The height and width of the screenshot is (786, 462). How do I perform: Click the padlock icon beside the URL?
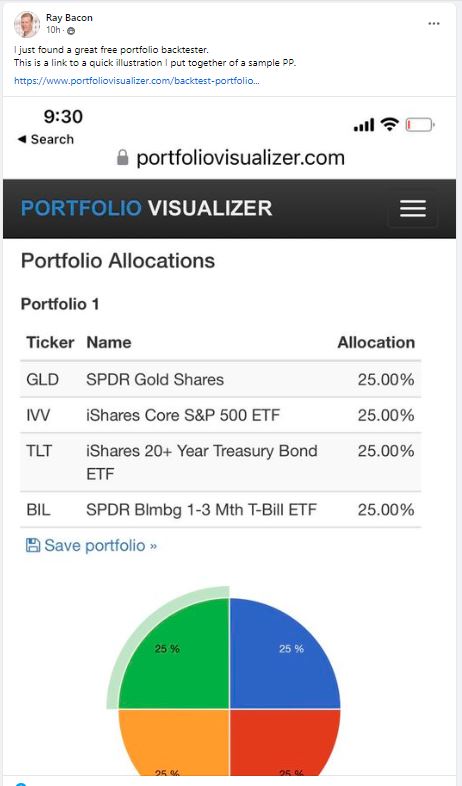click(x=123, y=158)
